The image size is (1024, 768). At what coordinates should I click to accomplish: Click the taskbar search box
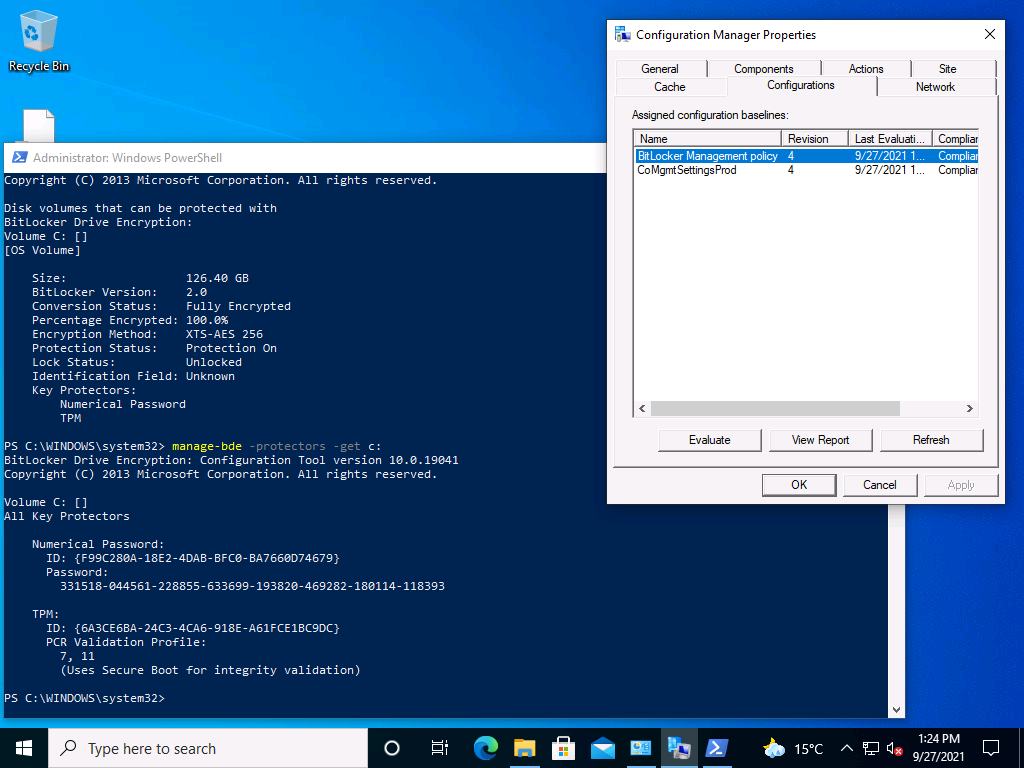[x=208, y=748]
